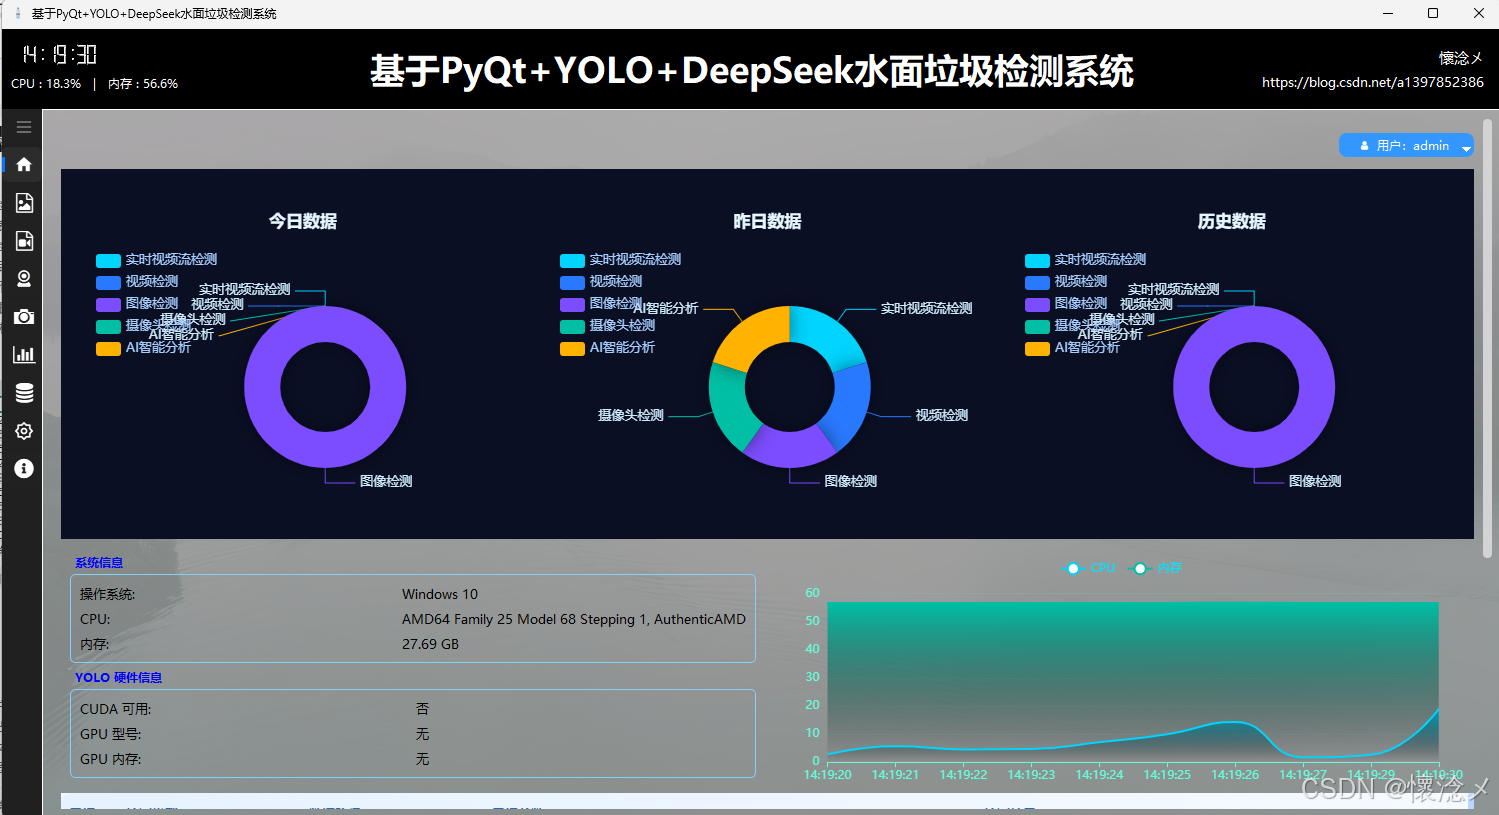Click the cyan 实时视频流检测 slice of 昨日数据 donut
The image size is (1499, 815).
coord(825,338)
